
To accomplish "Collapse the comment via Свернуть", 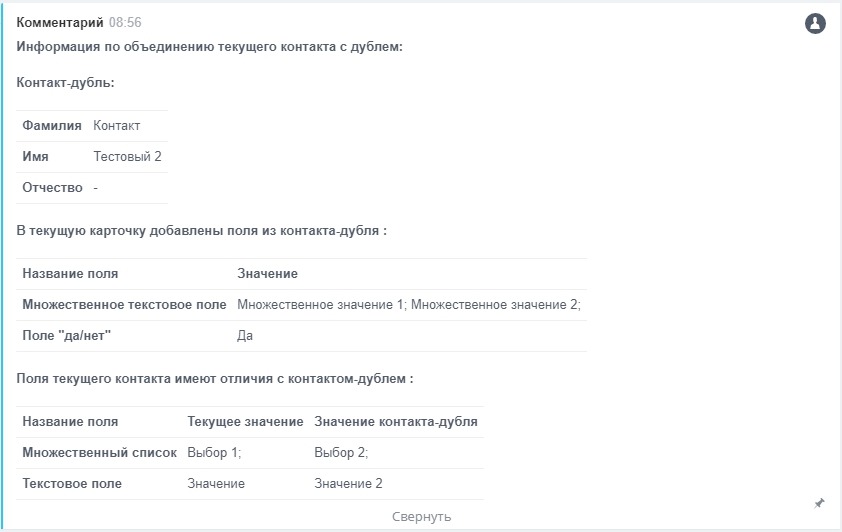I will (421, 517).
